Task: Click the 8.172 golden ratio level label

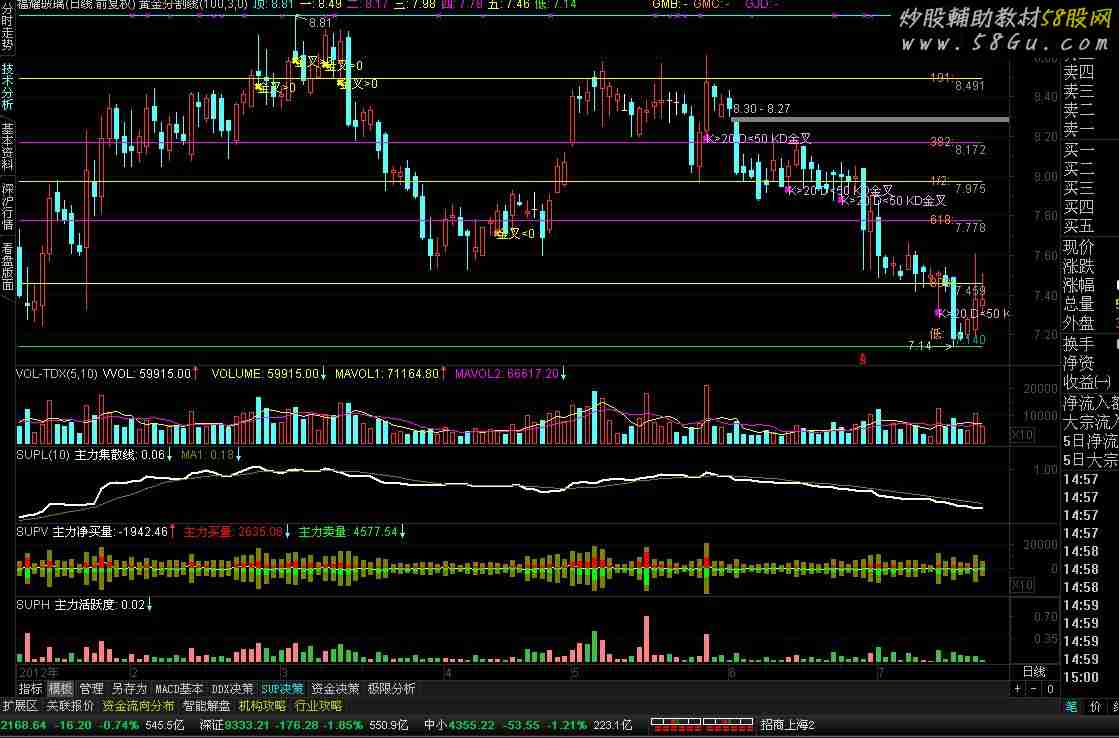Action: click(970, 149)
